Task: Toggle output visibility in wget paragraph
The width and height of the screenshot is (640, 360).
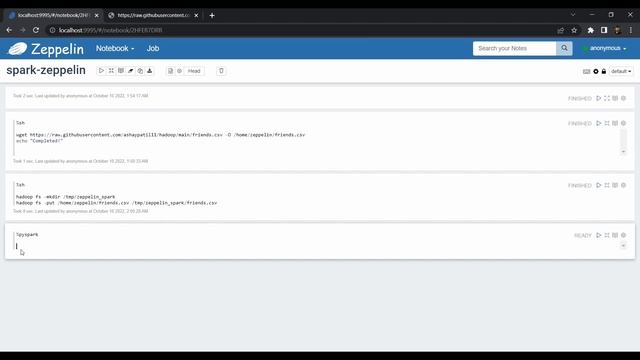Action: [x=615, y=123]
